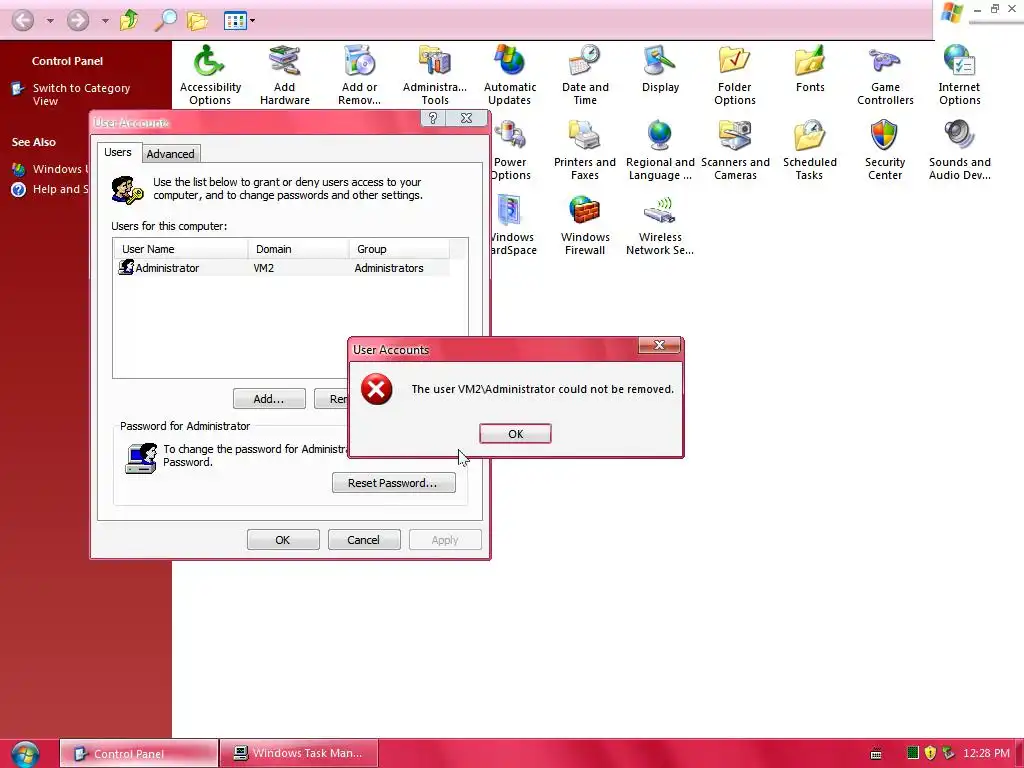The height and width of the screenshot is (768, 1024).
Task: Click the green Task Manager tray icon
Action: point(912,753)
